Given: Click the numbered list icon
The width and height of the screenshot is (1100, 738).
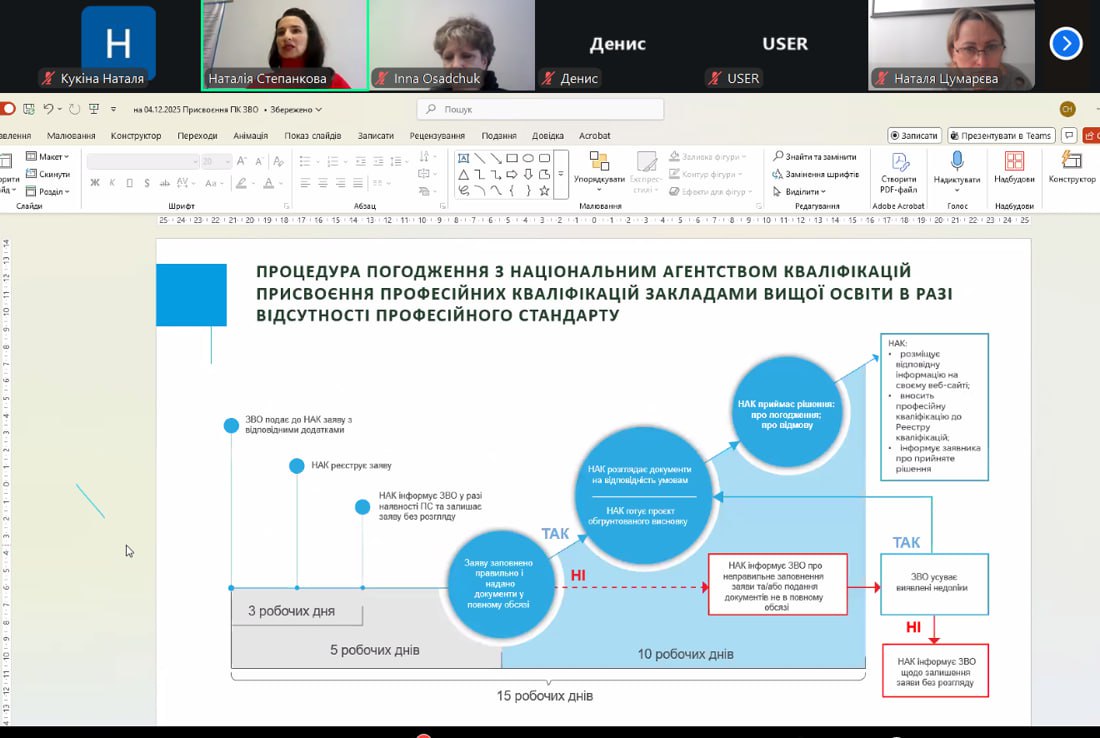Looking at the screenshot, I should 333,161.
